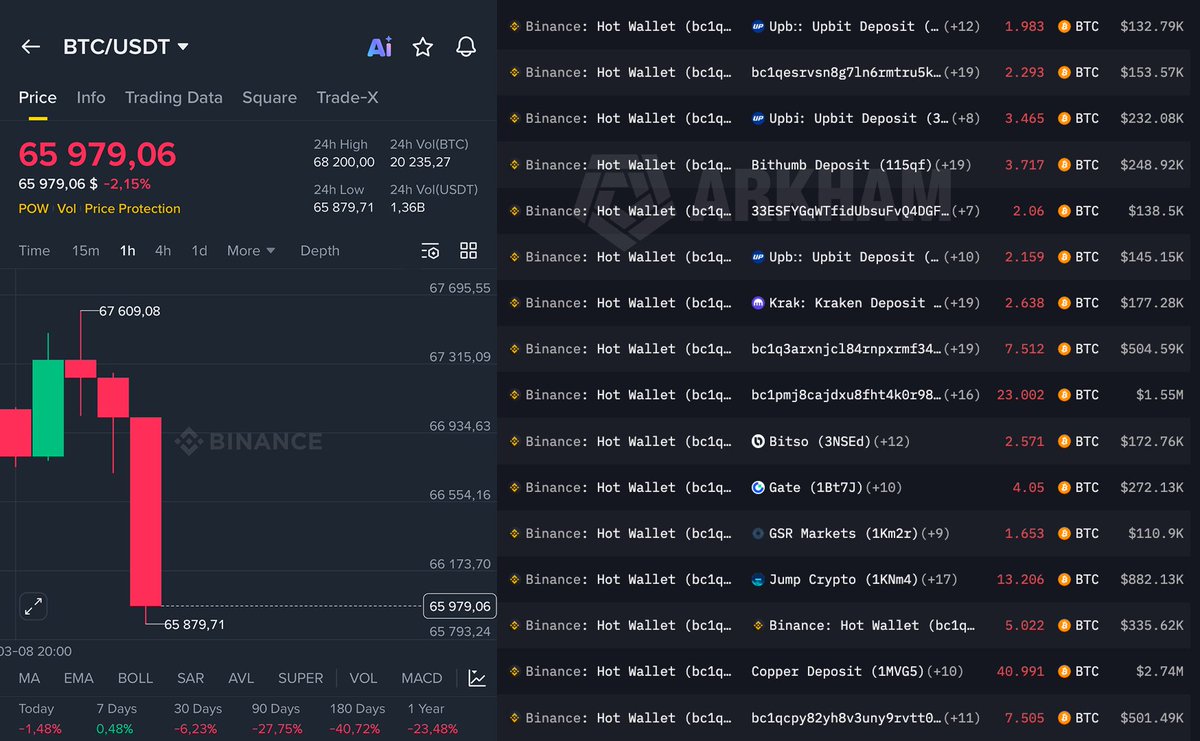Toggle the MA indicator
The width and height of the screenshot is (1200, 741).
[29, 678]
